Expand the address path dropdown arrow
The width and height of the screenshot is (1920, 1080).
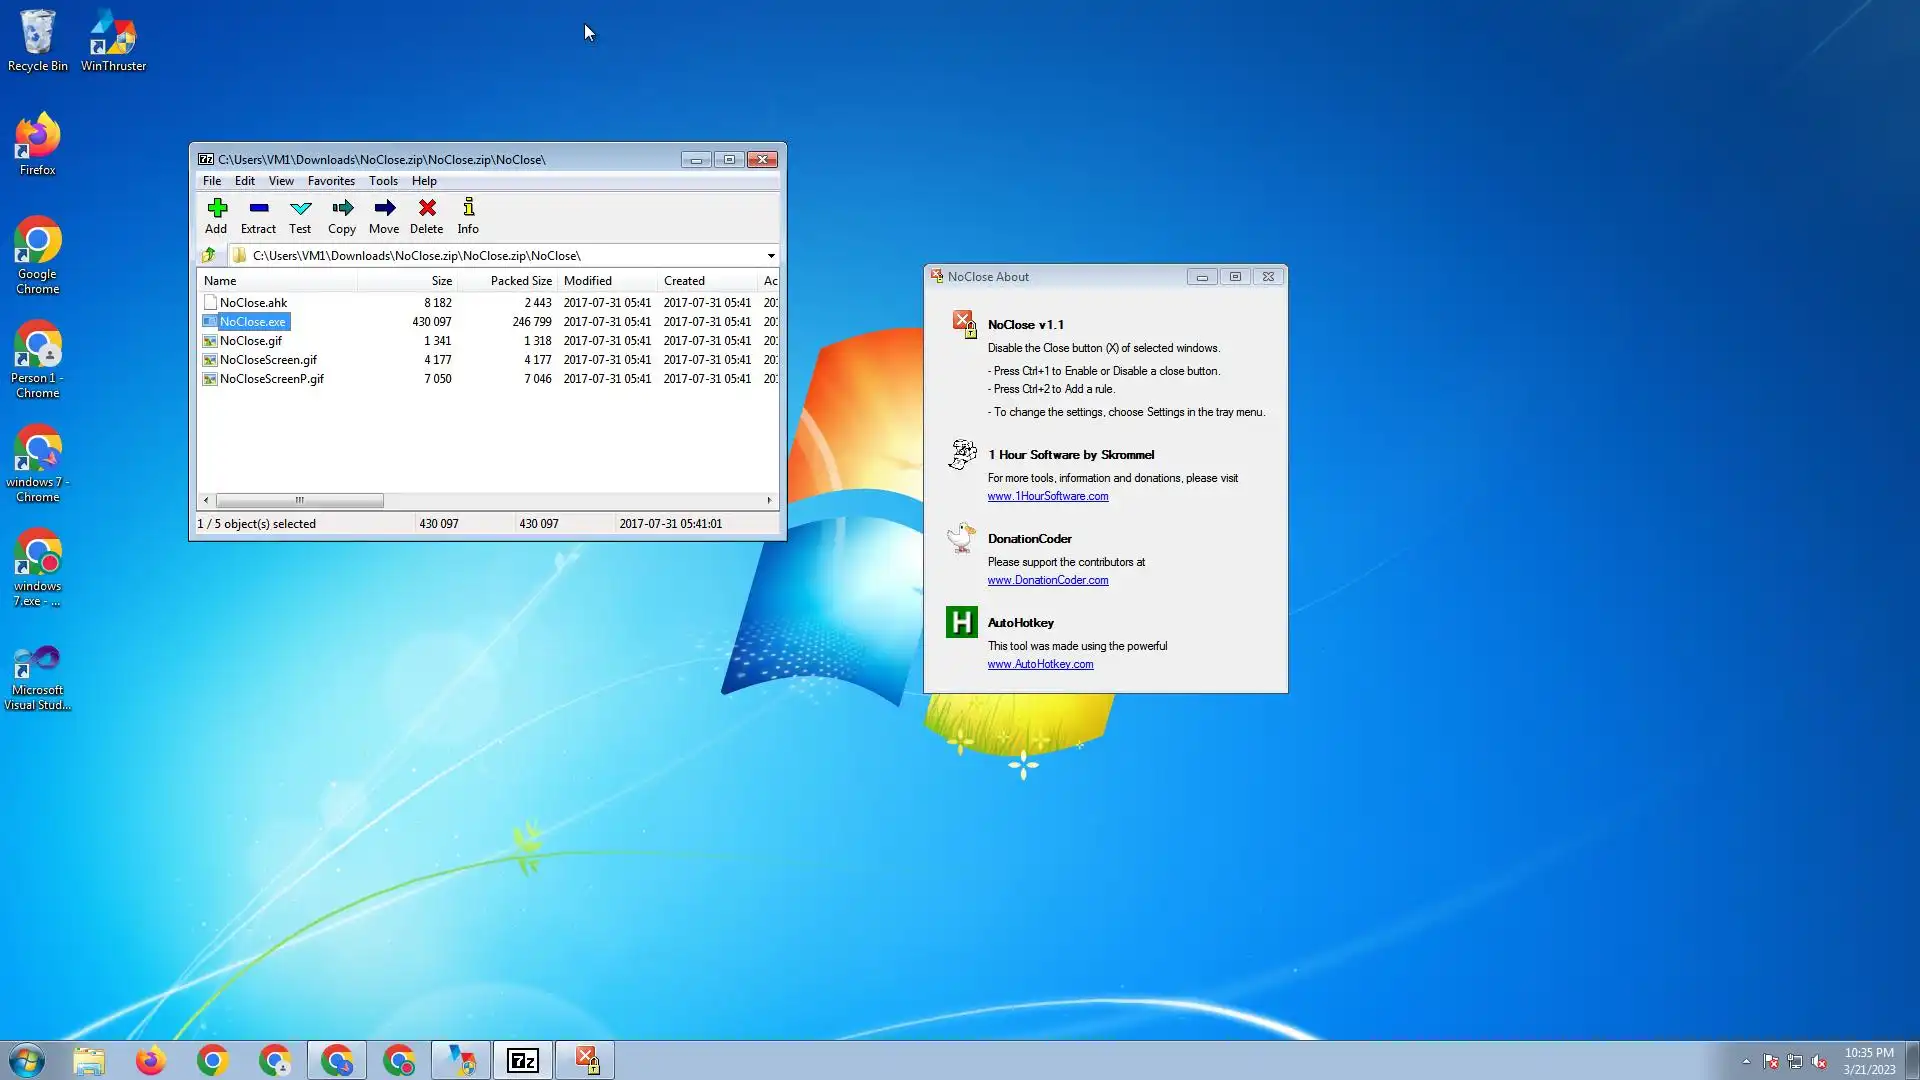coord(770,255)
